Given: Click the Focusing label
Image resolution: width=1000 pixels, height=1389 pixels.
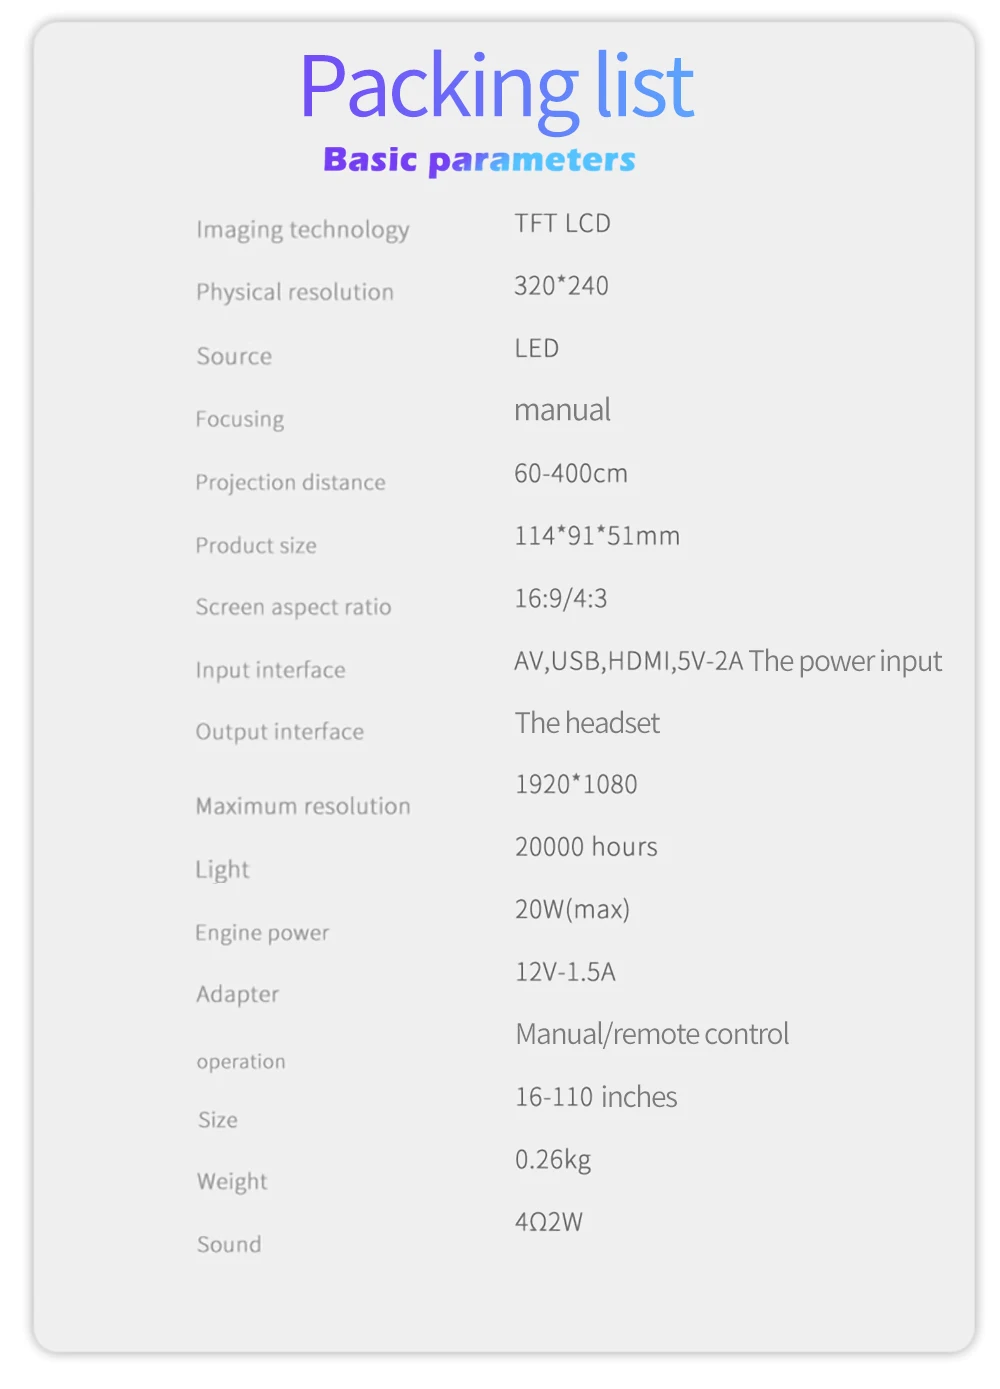Looking at the screenshot, I should (240, 419).
